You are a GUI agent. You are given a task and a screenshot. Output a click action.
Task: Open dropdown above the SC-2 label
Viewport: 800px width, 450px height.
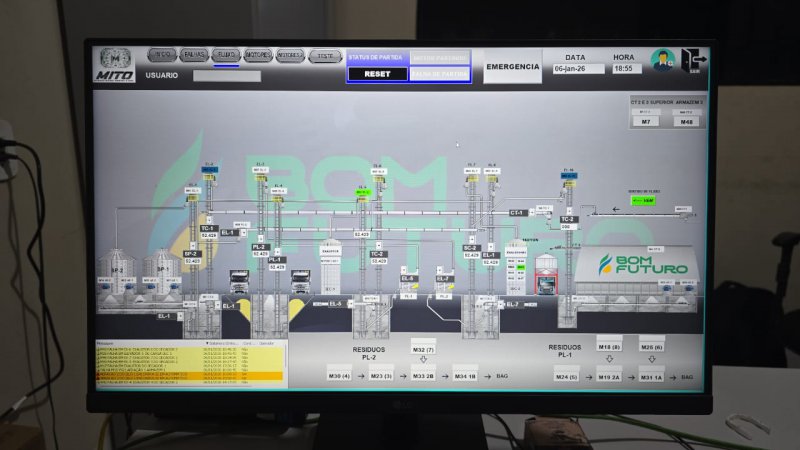472,239
